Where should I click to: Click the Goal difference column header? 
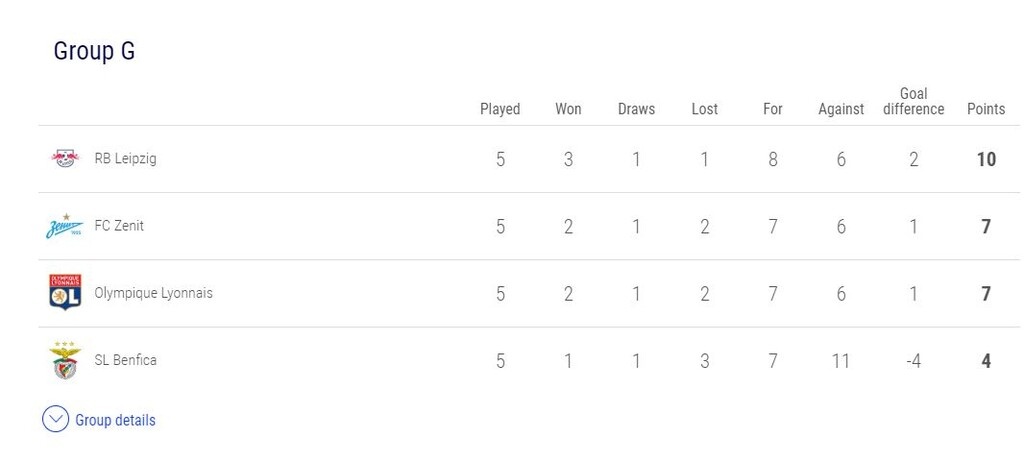pos(913,101)
